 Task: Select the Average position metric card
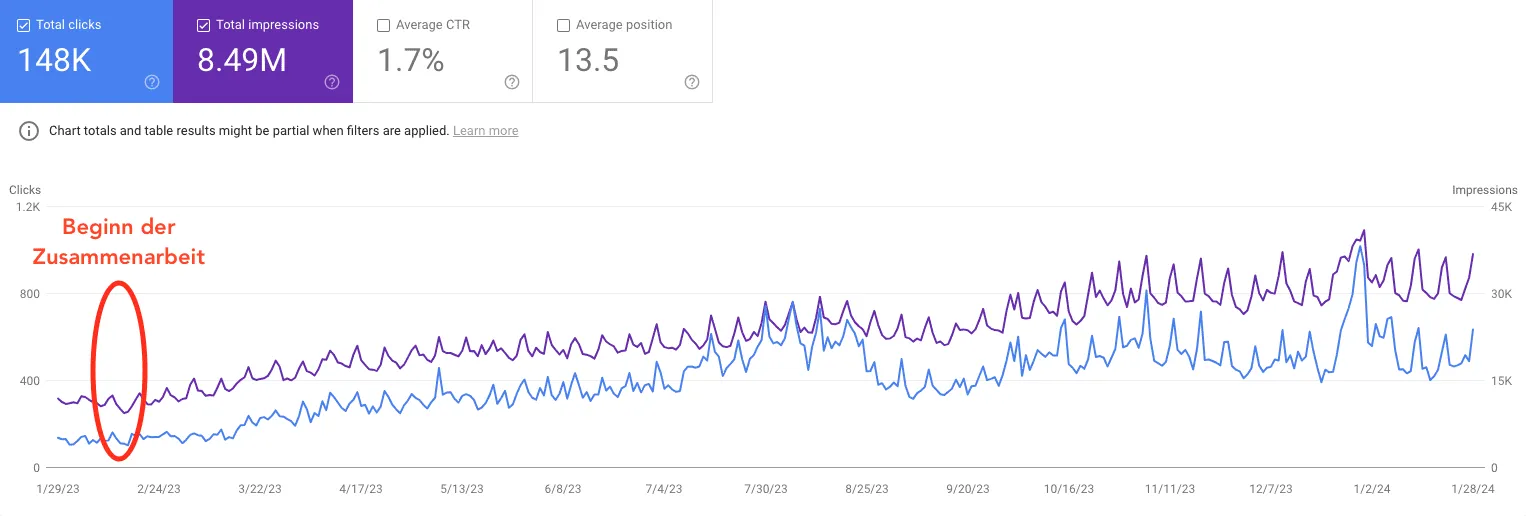623,51
